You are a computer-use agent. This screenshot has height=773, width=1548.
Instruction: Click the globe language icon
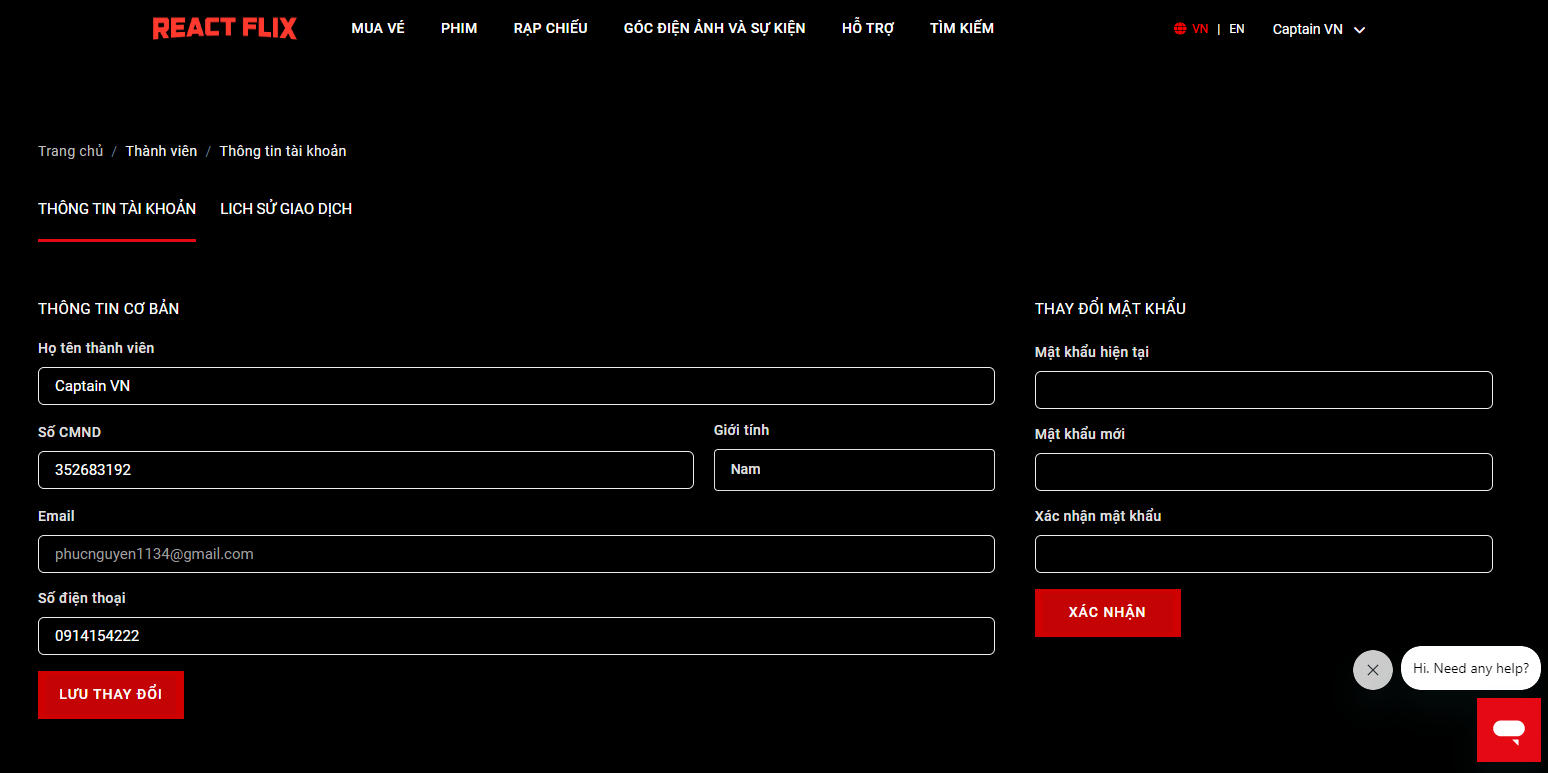pos(1179,28)
